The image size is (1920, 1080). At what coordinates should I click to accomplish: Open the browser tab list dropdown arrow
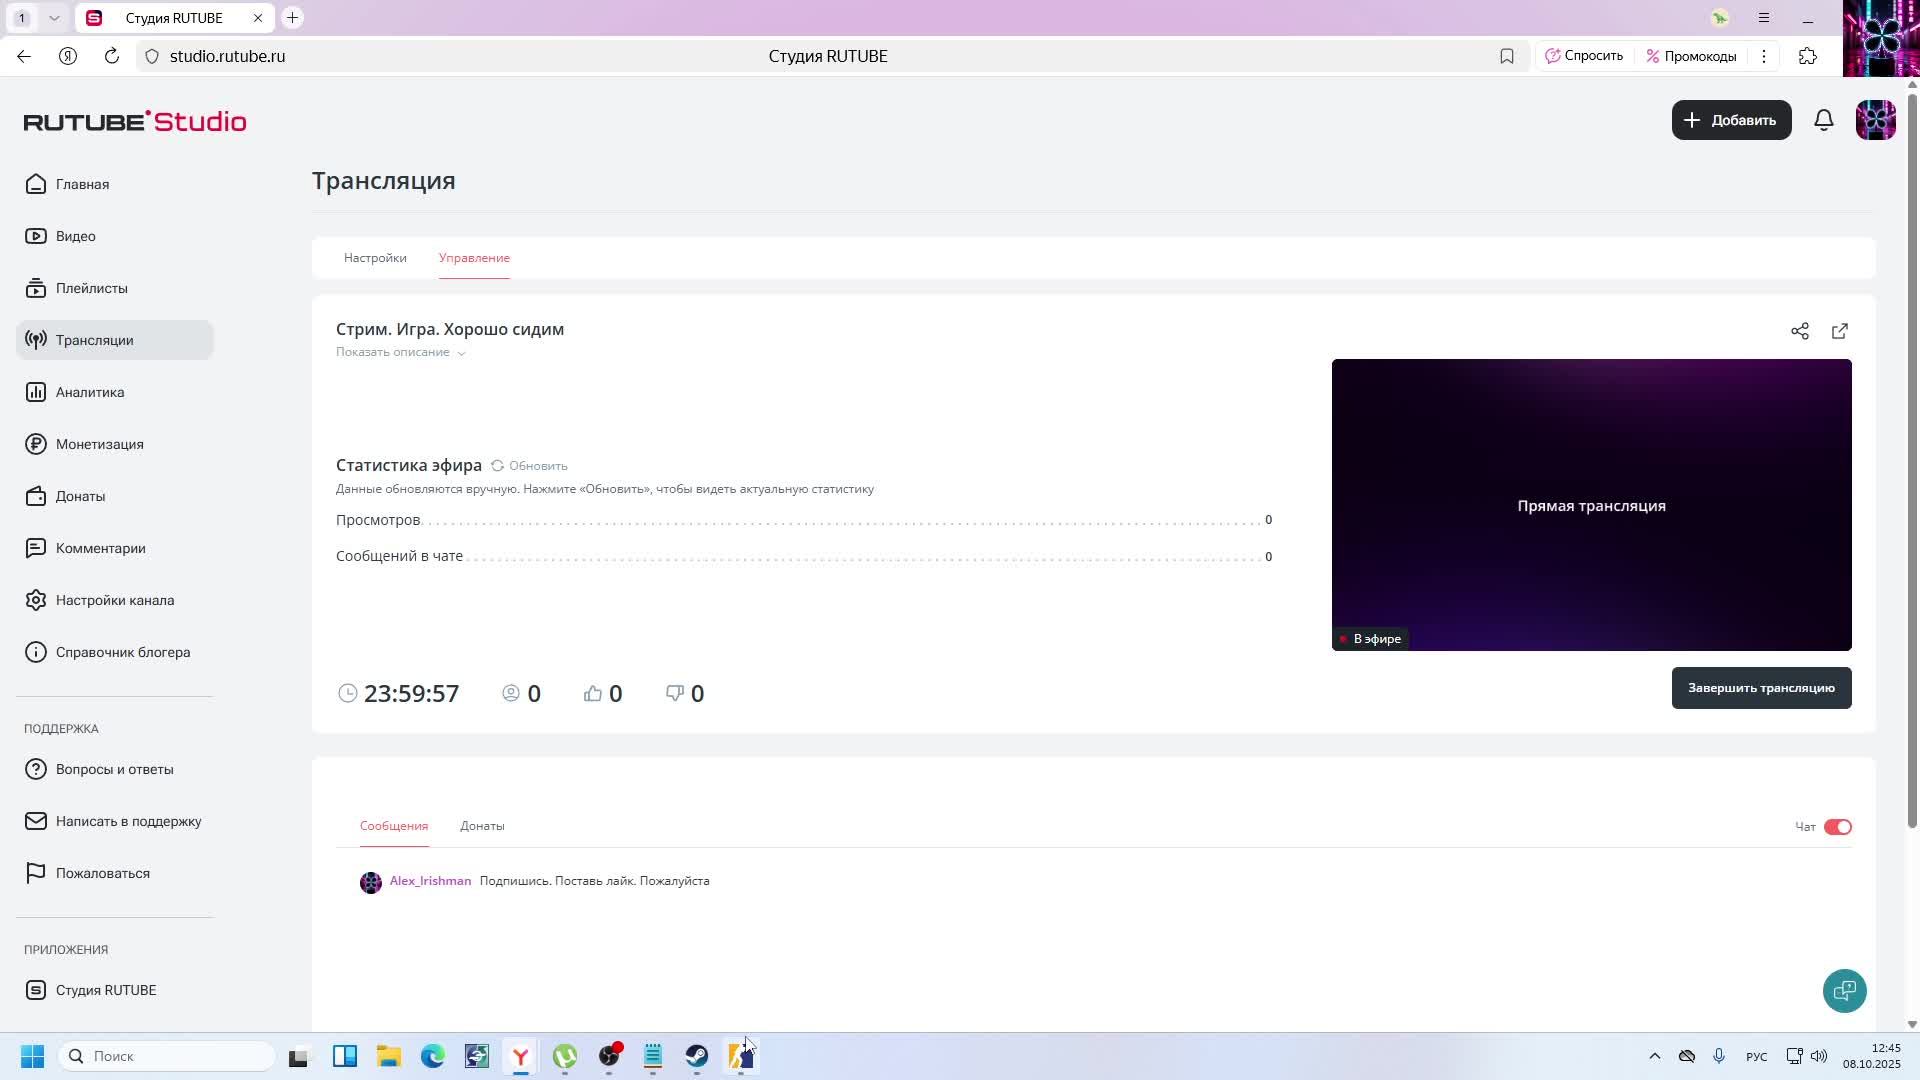pyautogui.click(x=54, y=18)
